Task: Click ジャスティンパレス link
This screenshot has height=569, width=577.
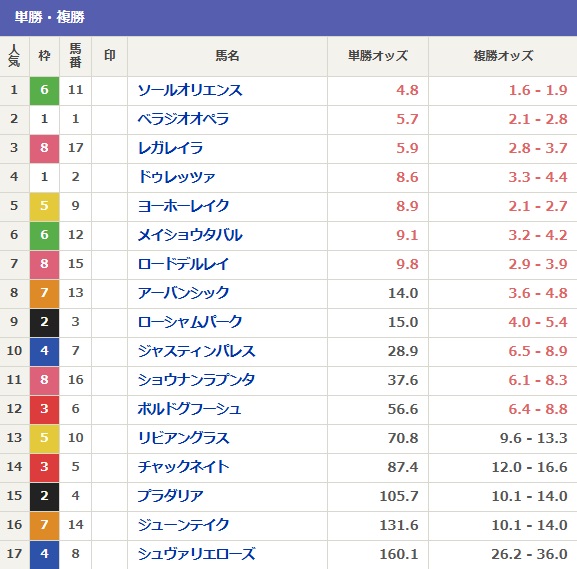Action: tap(197, 351)
